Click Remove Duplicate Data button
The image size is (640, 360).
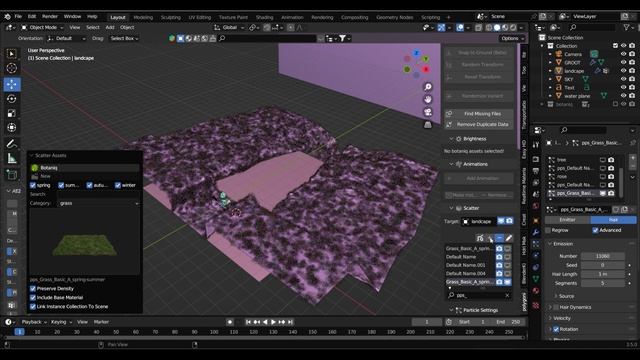pos(479,124)
